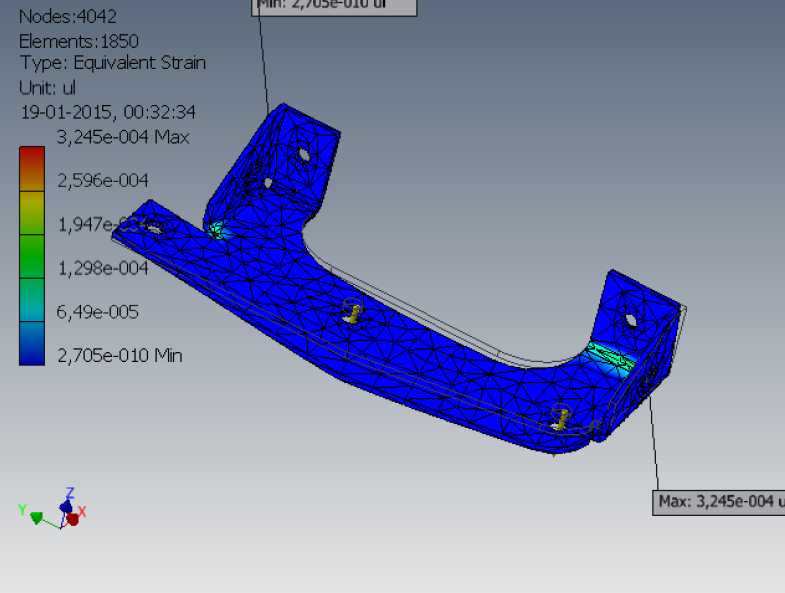This screenshot has height=593, width=785.
Task: Click the Nodes:4042 text
Action: point(68,17)
